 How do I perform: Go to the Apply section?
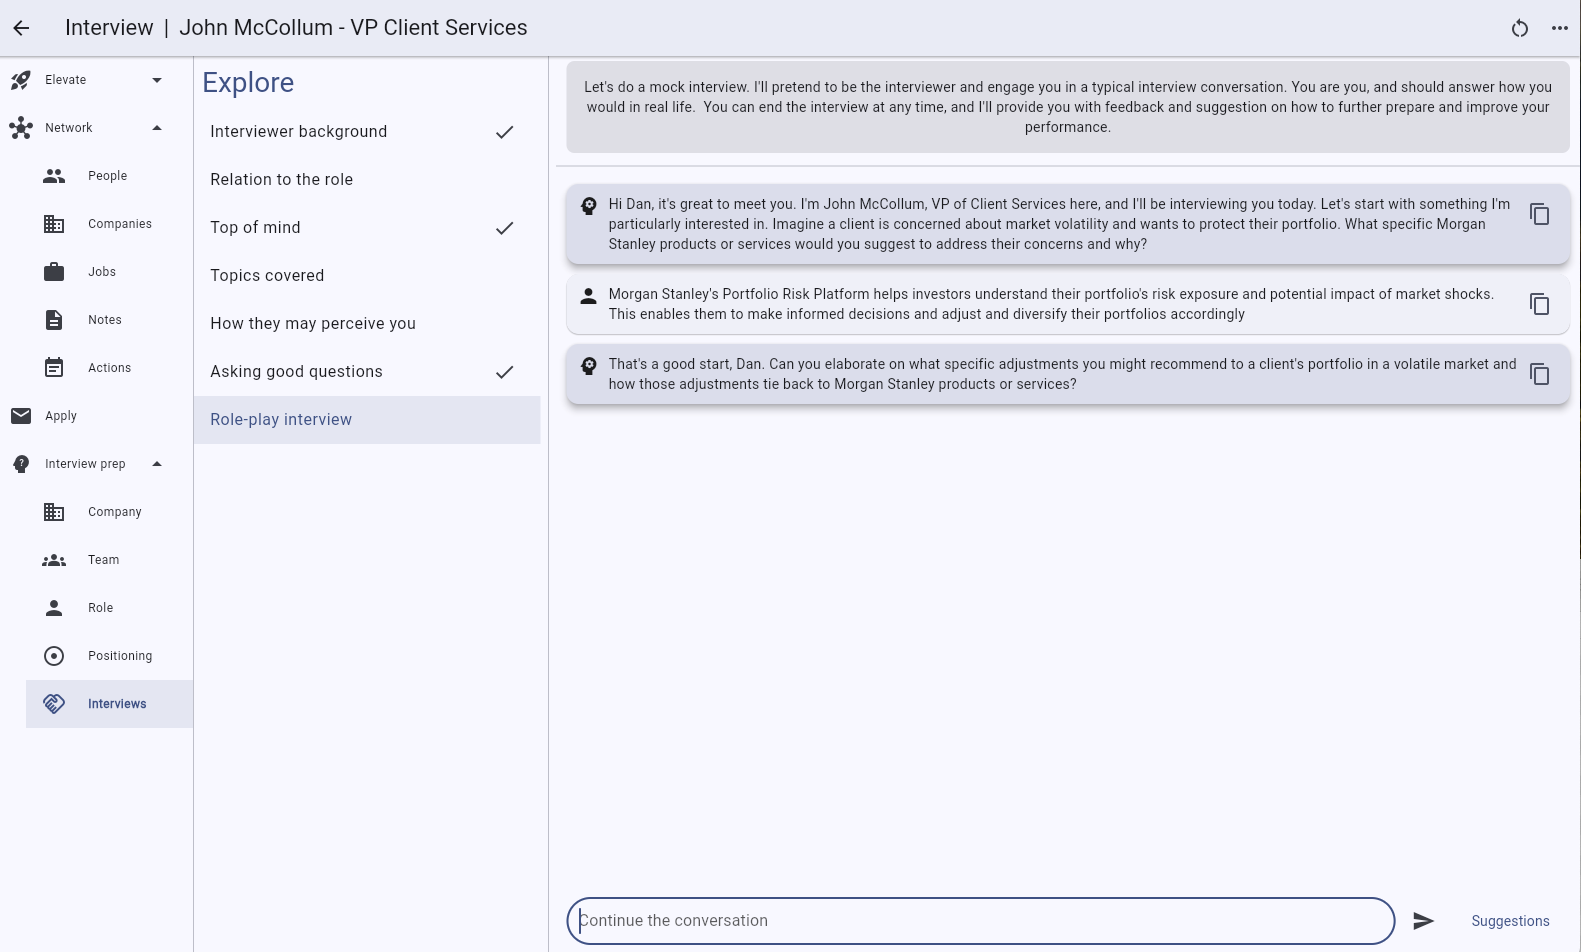click(x=60, y=416)
